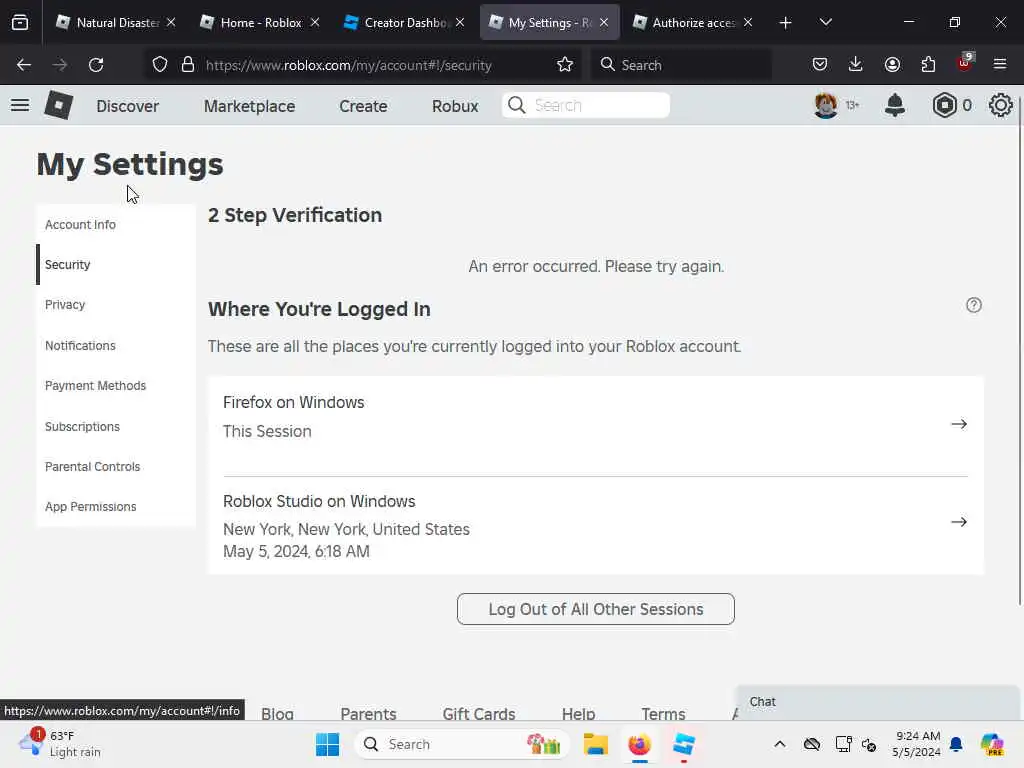
Task: Reload the page with refresh icon
Action: pos(96,65)
